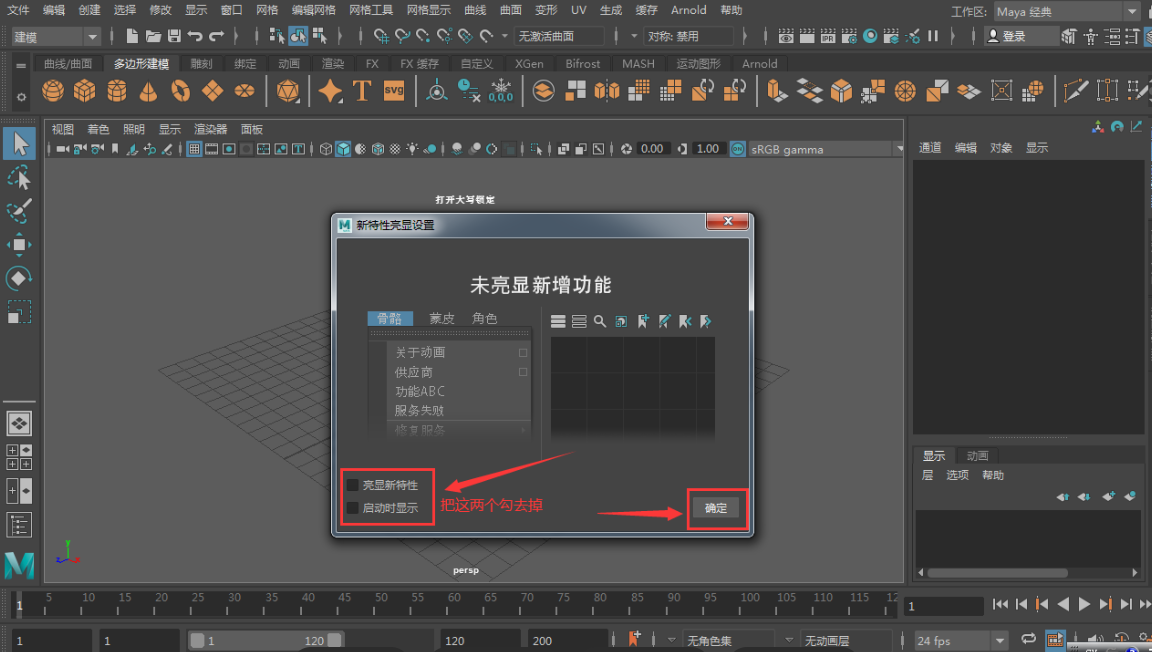The image size is (1152, 652).
Task: Select the Rotate tool in toolbox
Action: pyautogui.click(x=19, y=279)
